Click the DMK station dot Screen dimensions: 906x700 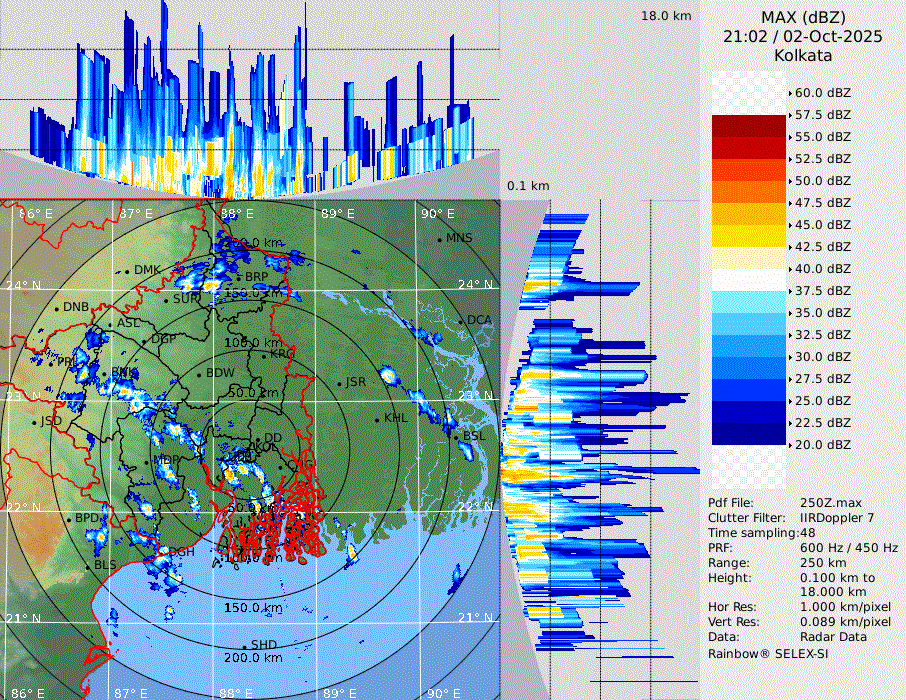[128, 271]
